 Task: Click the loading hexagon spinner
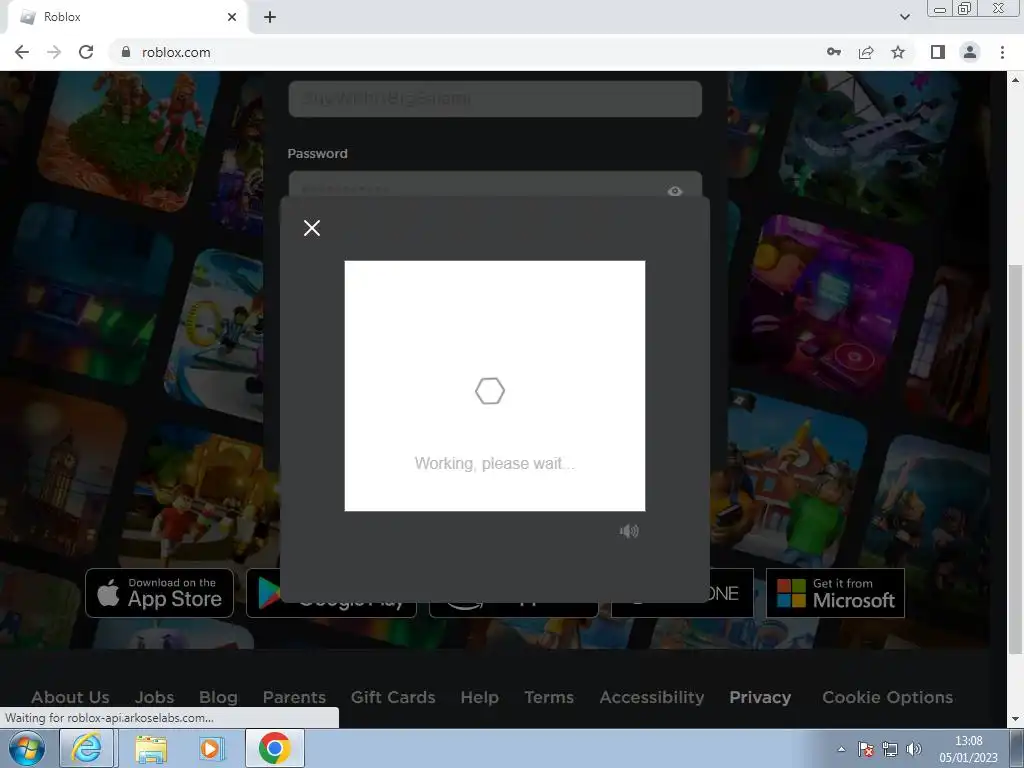(x=490, y=391)
